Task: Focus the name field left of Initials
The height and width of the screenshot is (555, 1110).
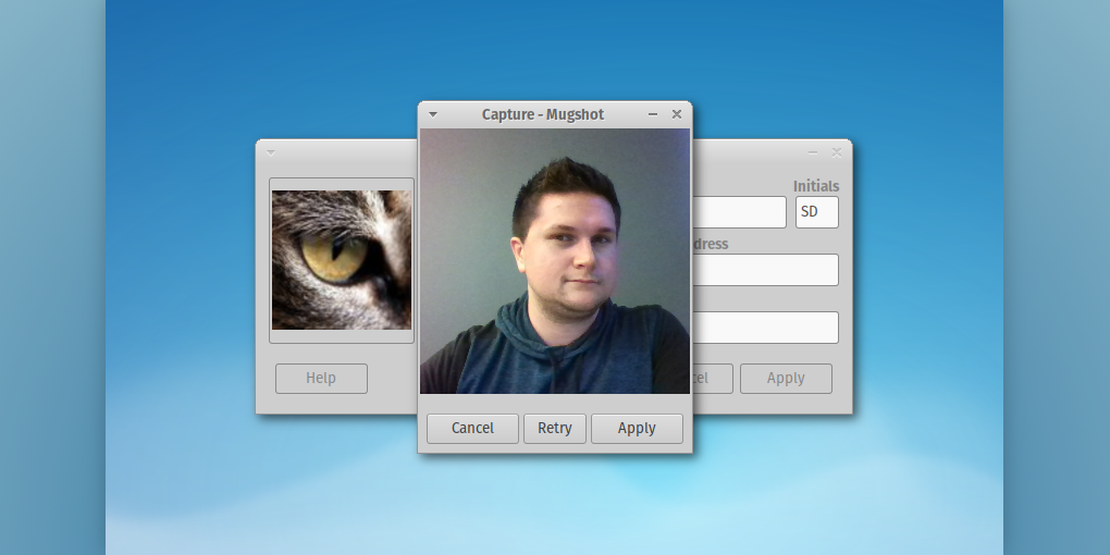Action: click(x=740, y=212)
